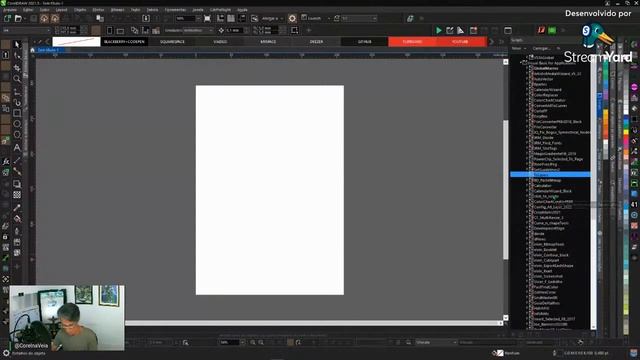Screen dimensions: 640x360
Task: Select portrait page orientation
Action: pos(109,31)
